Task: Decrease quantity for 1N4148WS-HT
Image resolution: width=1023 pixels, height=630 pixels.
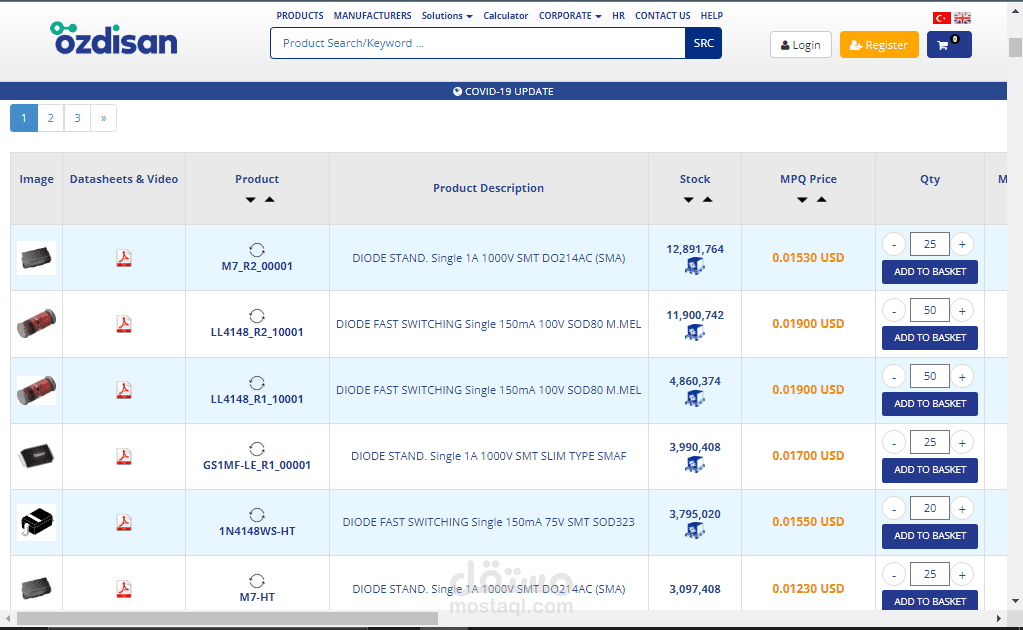Action: [894, 509]
